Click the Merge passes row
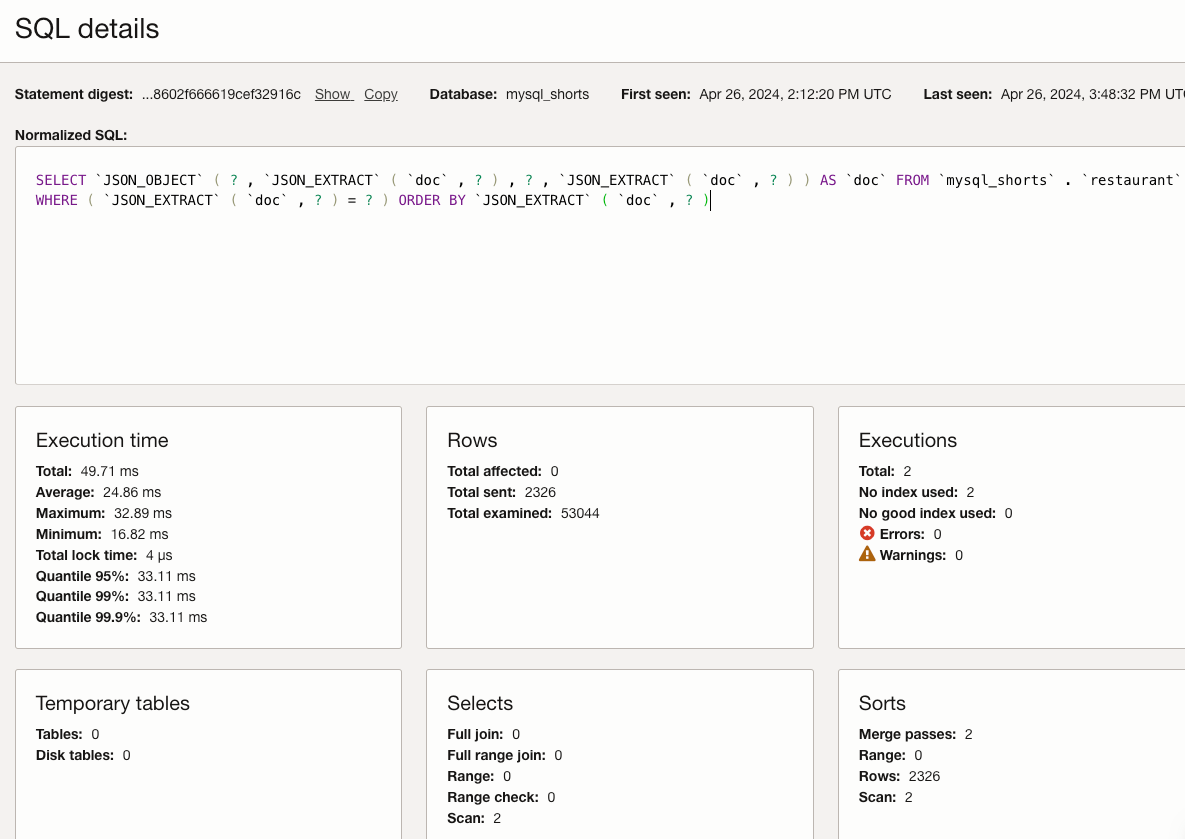The width and height of the screenshot is (1185, 839). coord(916,734)
